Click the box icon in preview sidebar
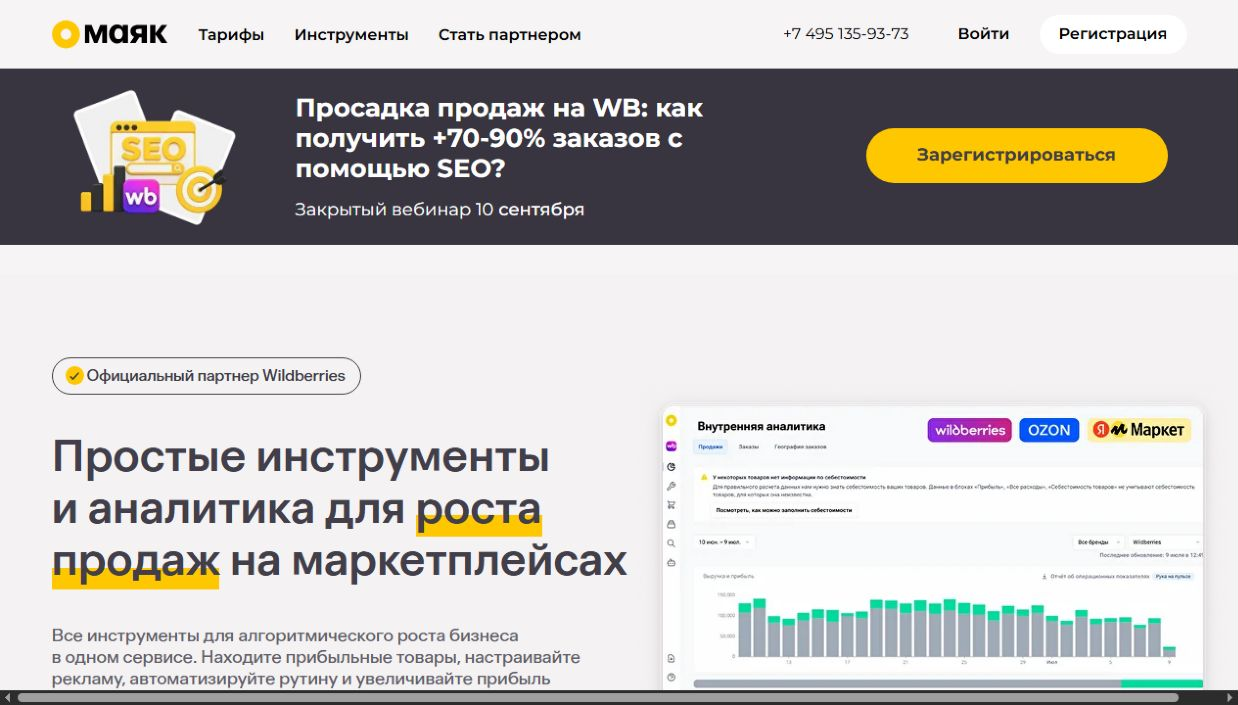Image resolution: width=1238 pixels, height=705 pixels. [672, 524]
